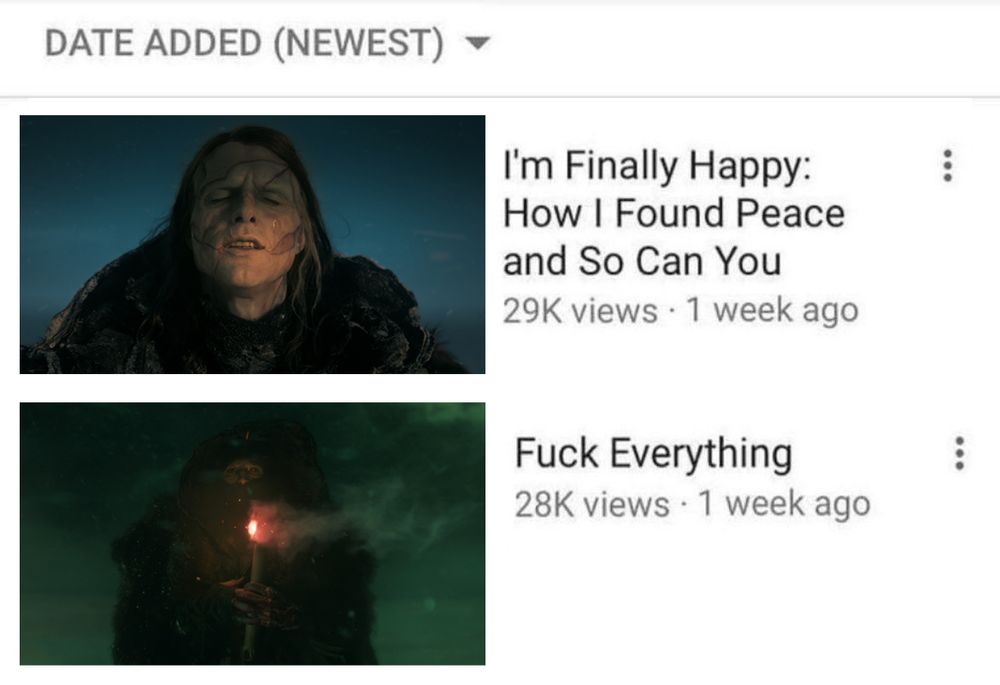Viewport: 1000px width, 685px height.
Task: Click the 'How I Found Peace' title line
Action: (x=674, y=213)
